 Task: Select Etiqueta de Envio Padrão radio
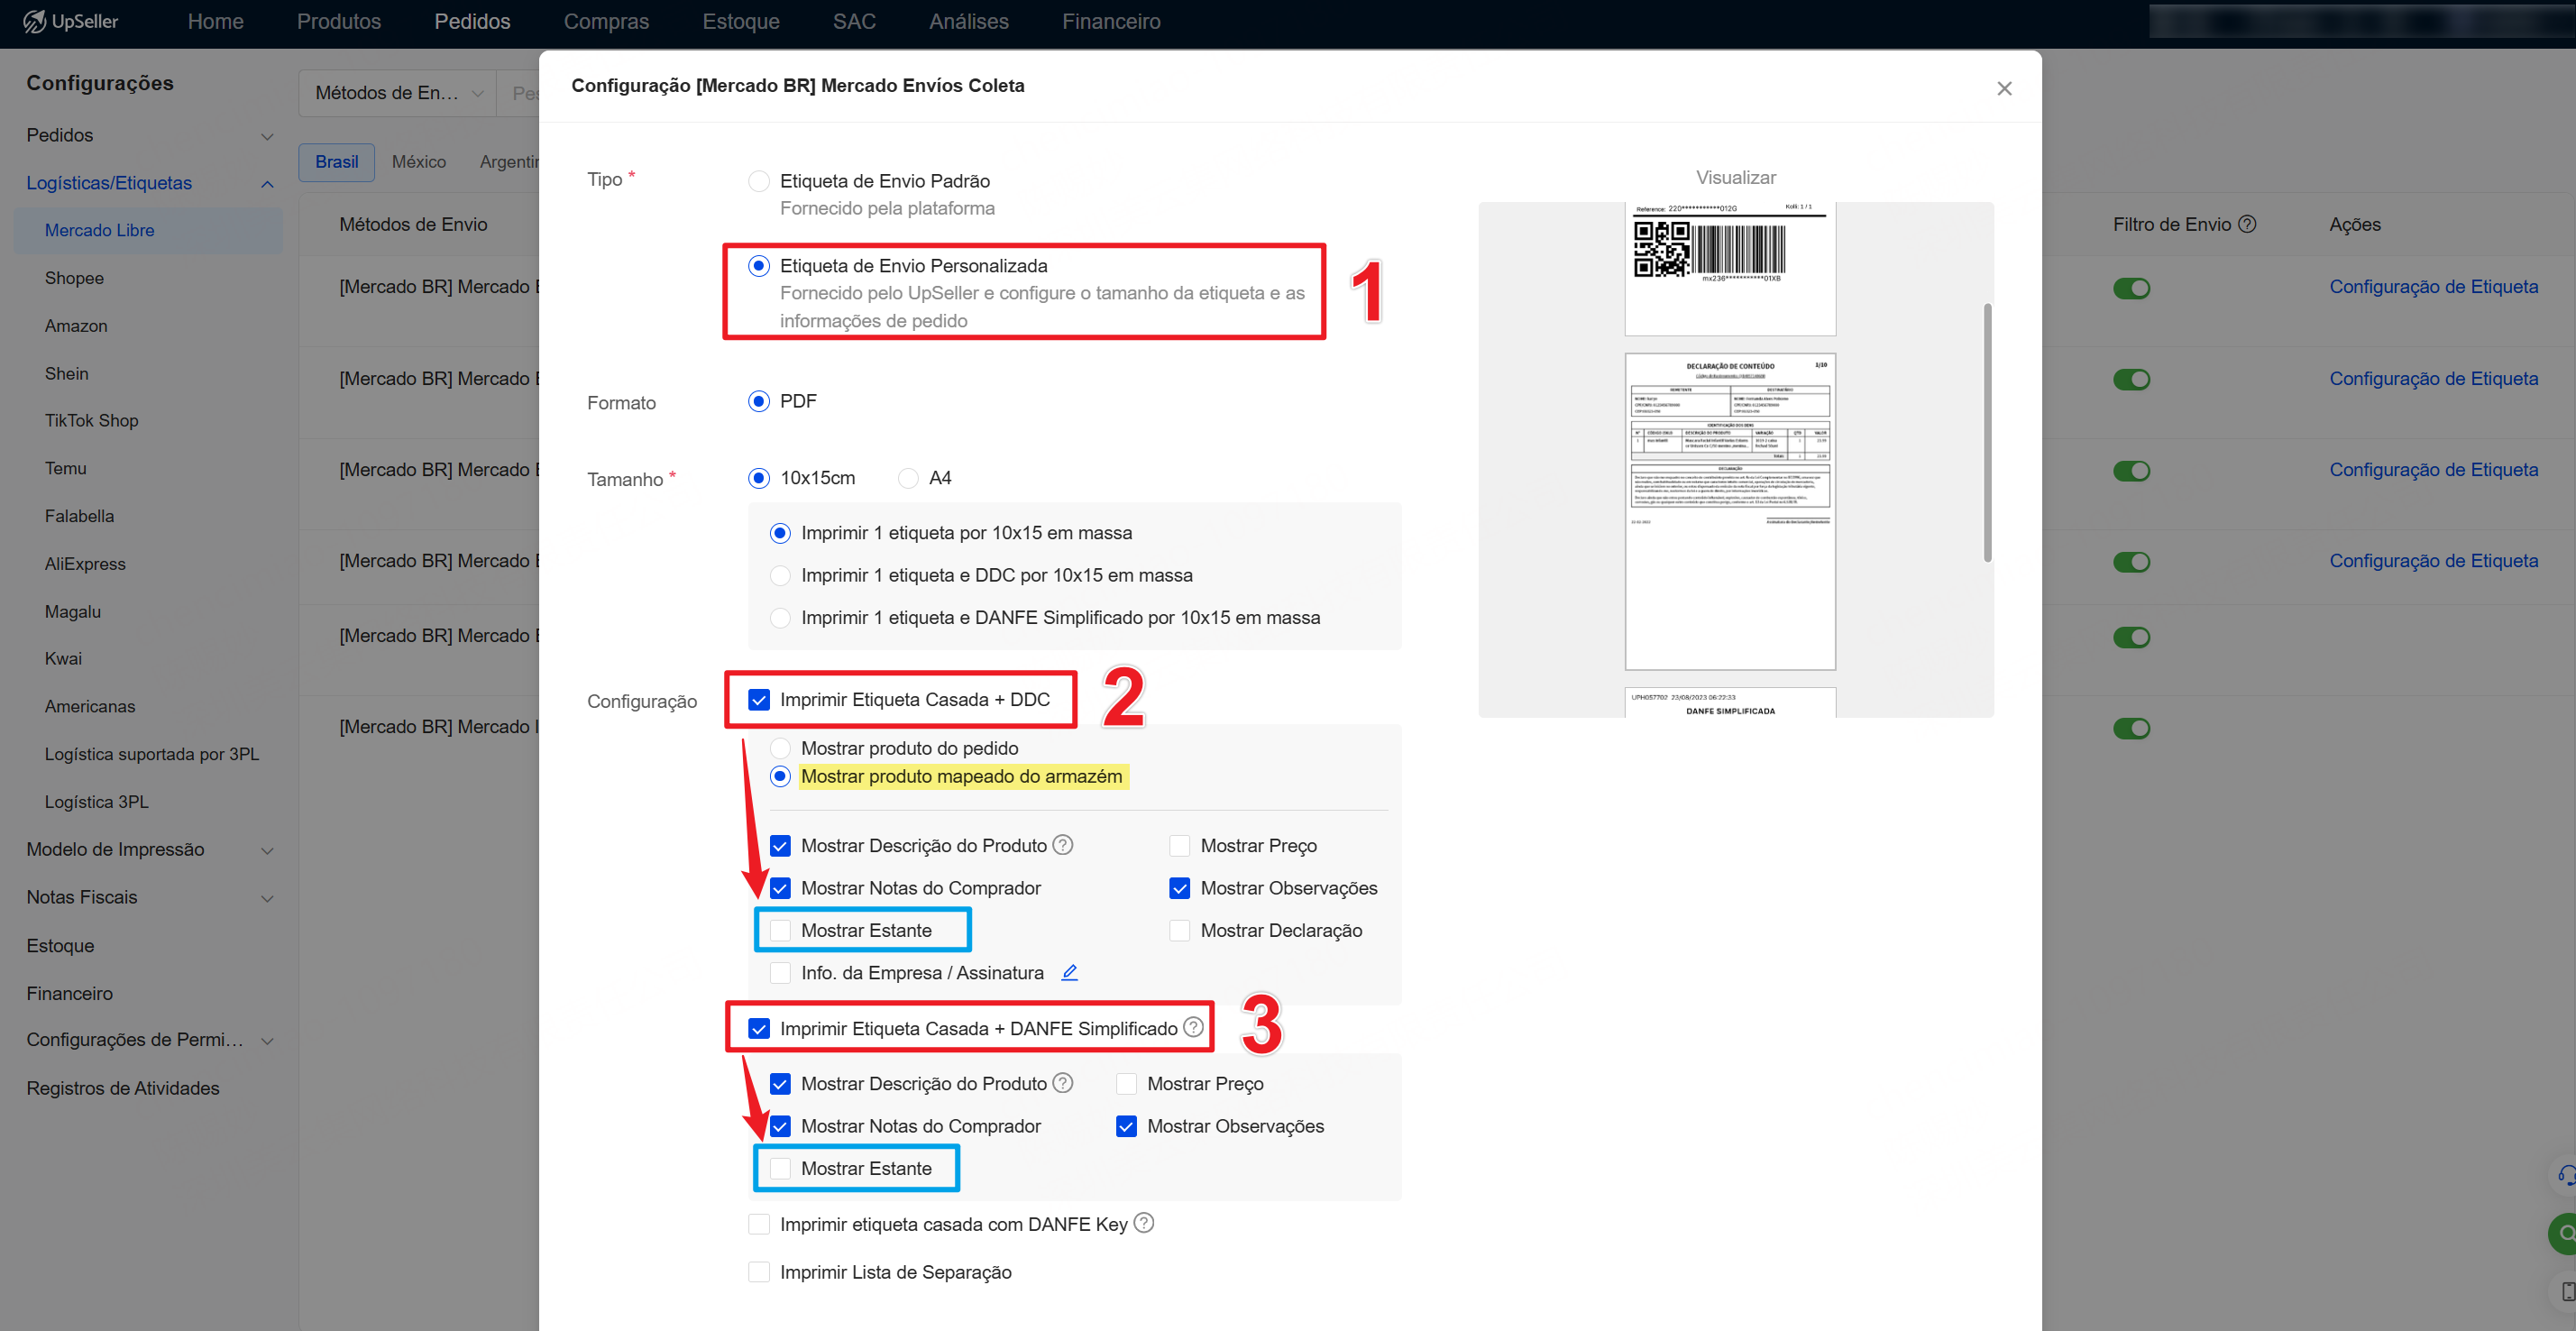click(x=759, y=181)
